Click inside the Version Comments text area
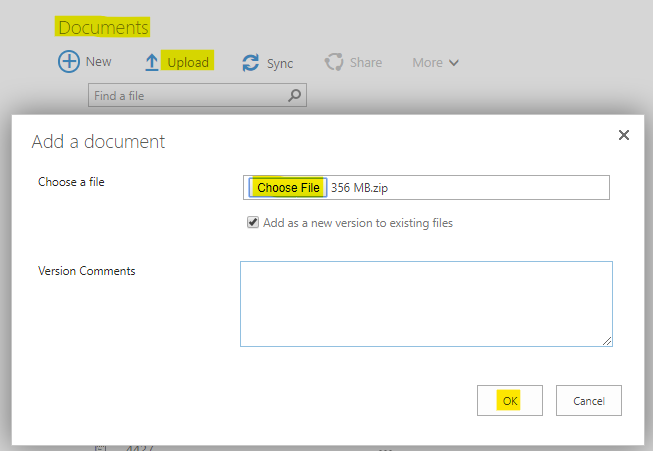Screen dimensions: 653x451 (426, 304)
